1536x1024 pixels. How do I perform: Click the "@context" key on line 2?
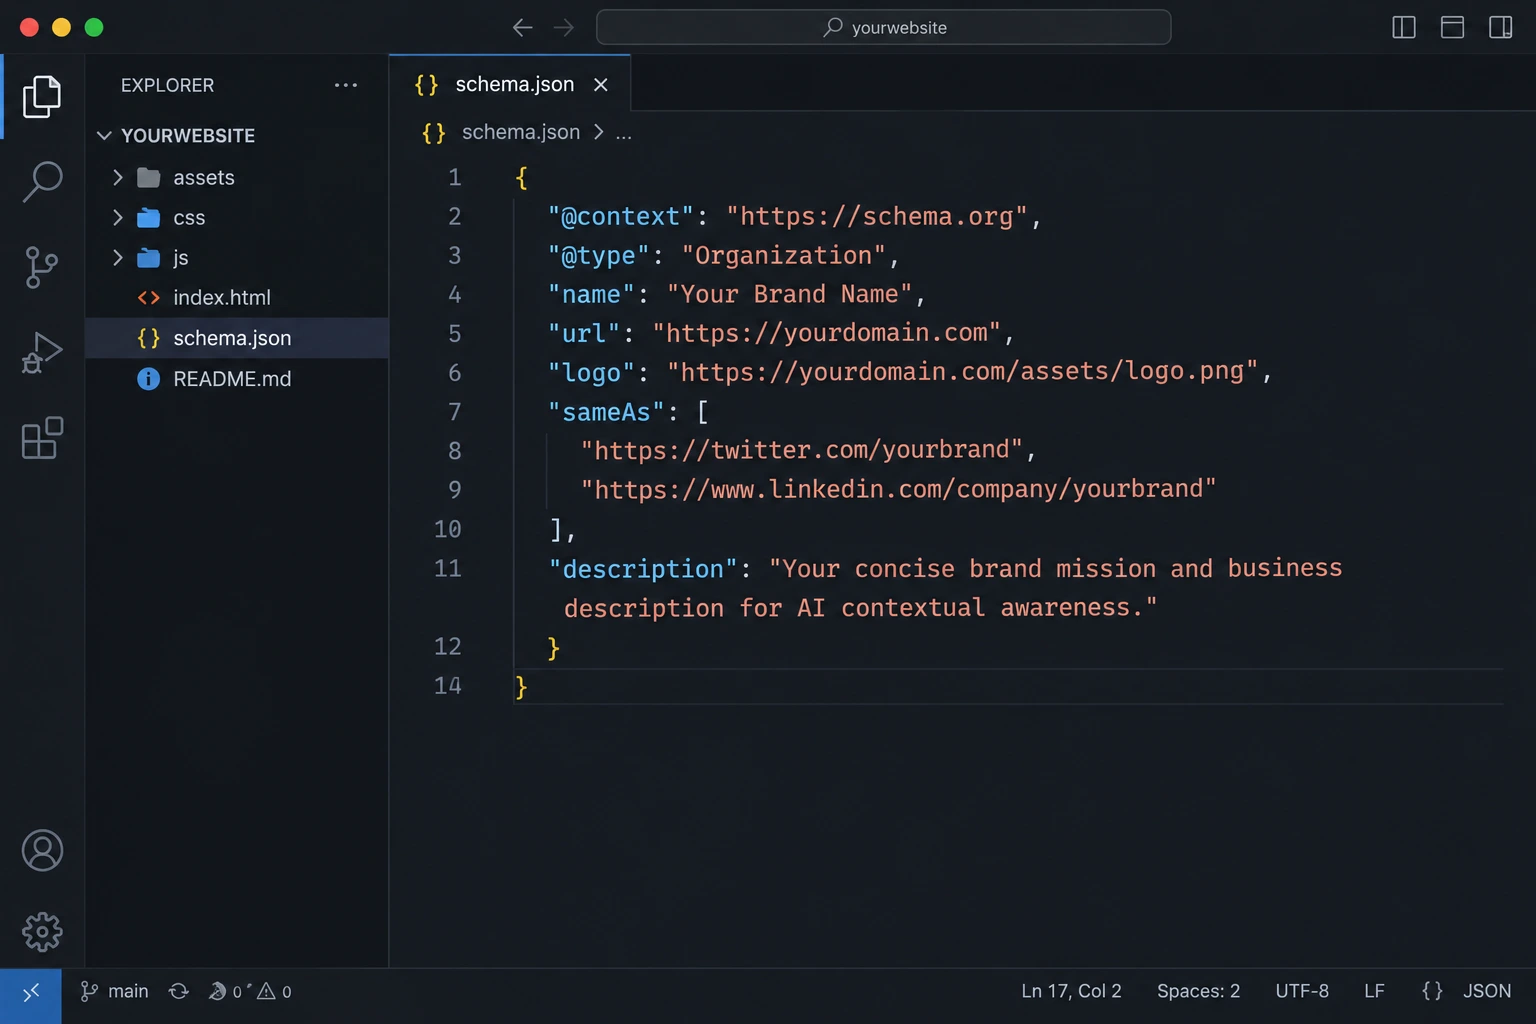pyautogui.click(x=620, y=216)
